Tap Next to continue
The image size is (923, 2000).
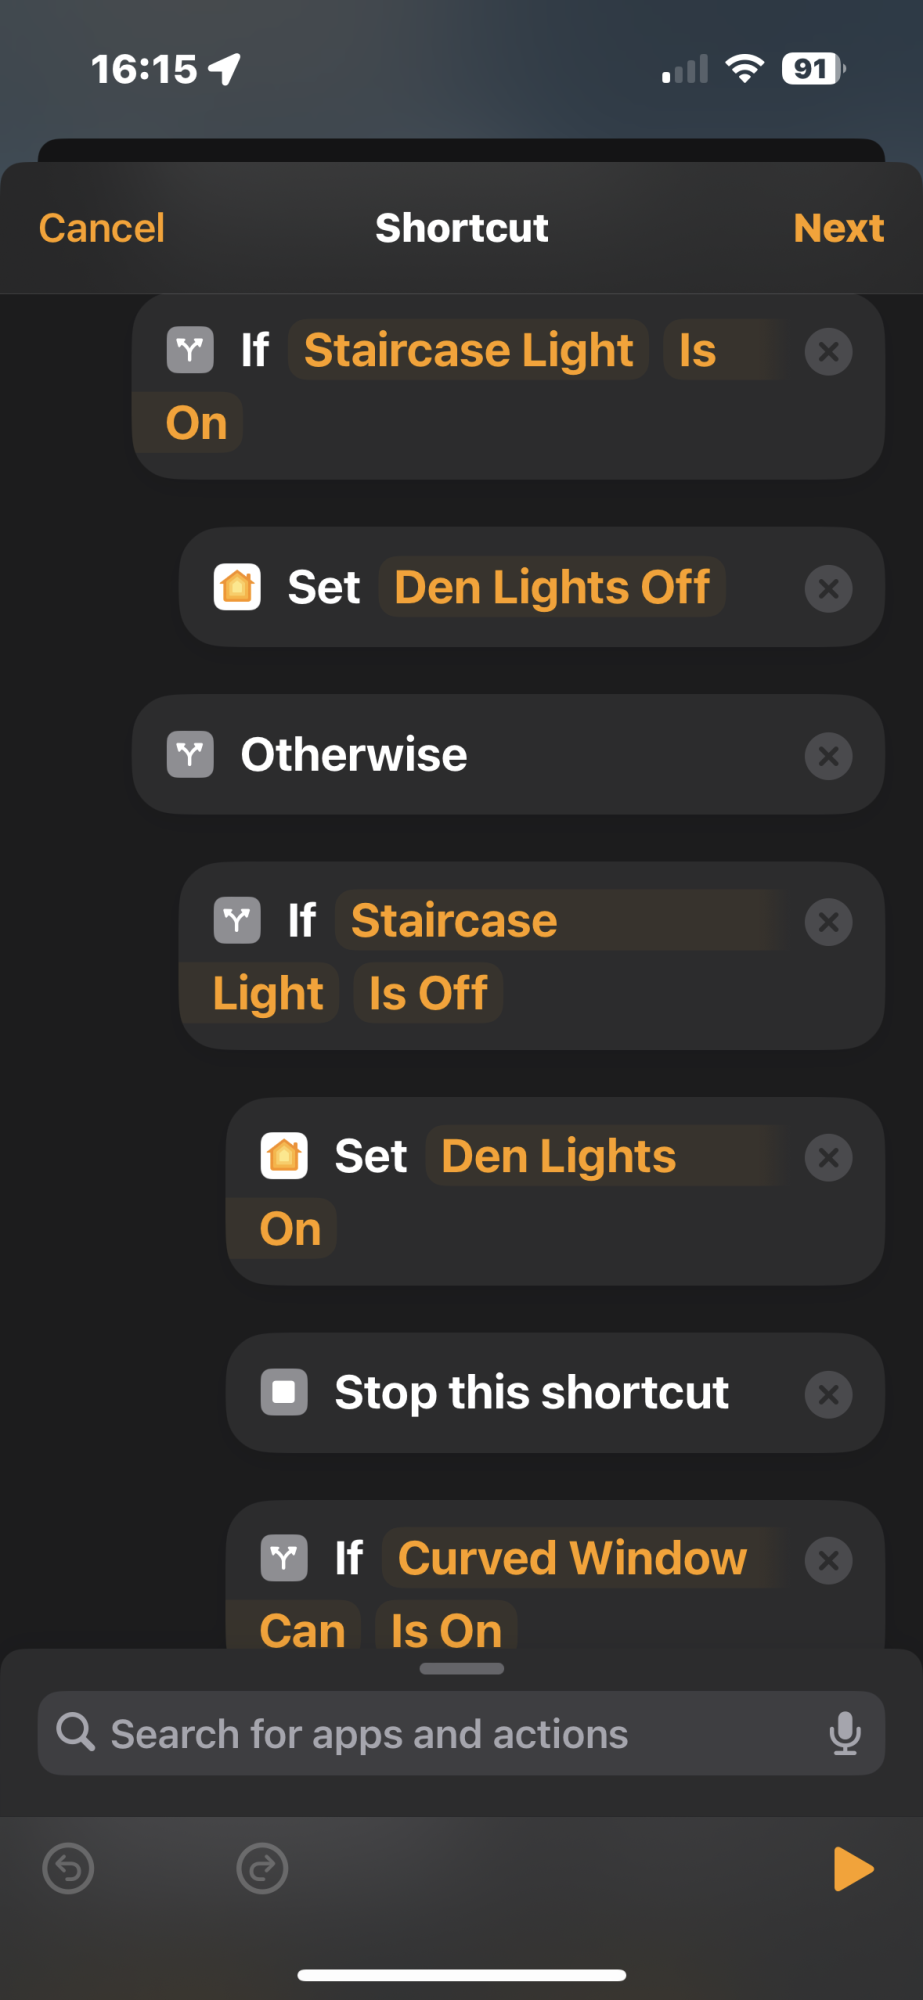pos(838,228)
